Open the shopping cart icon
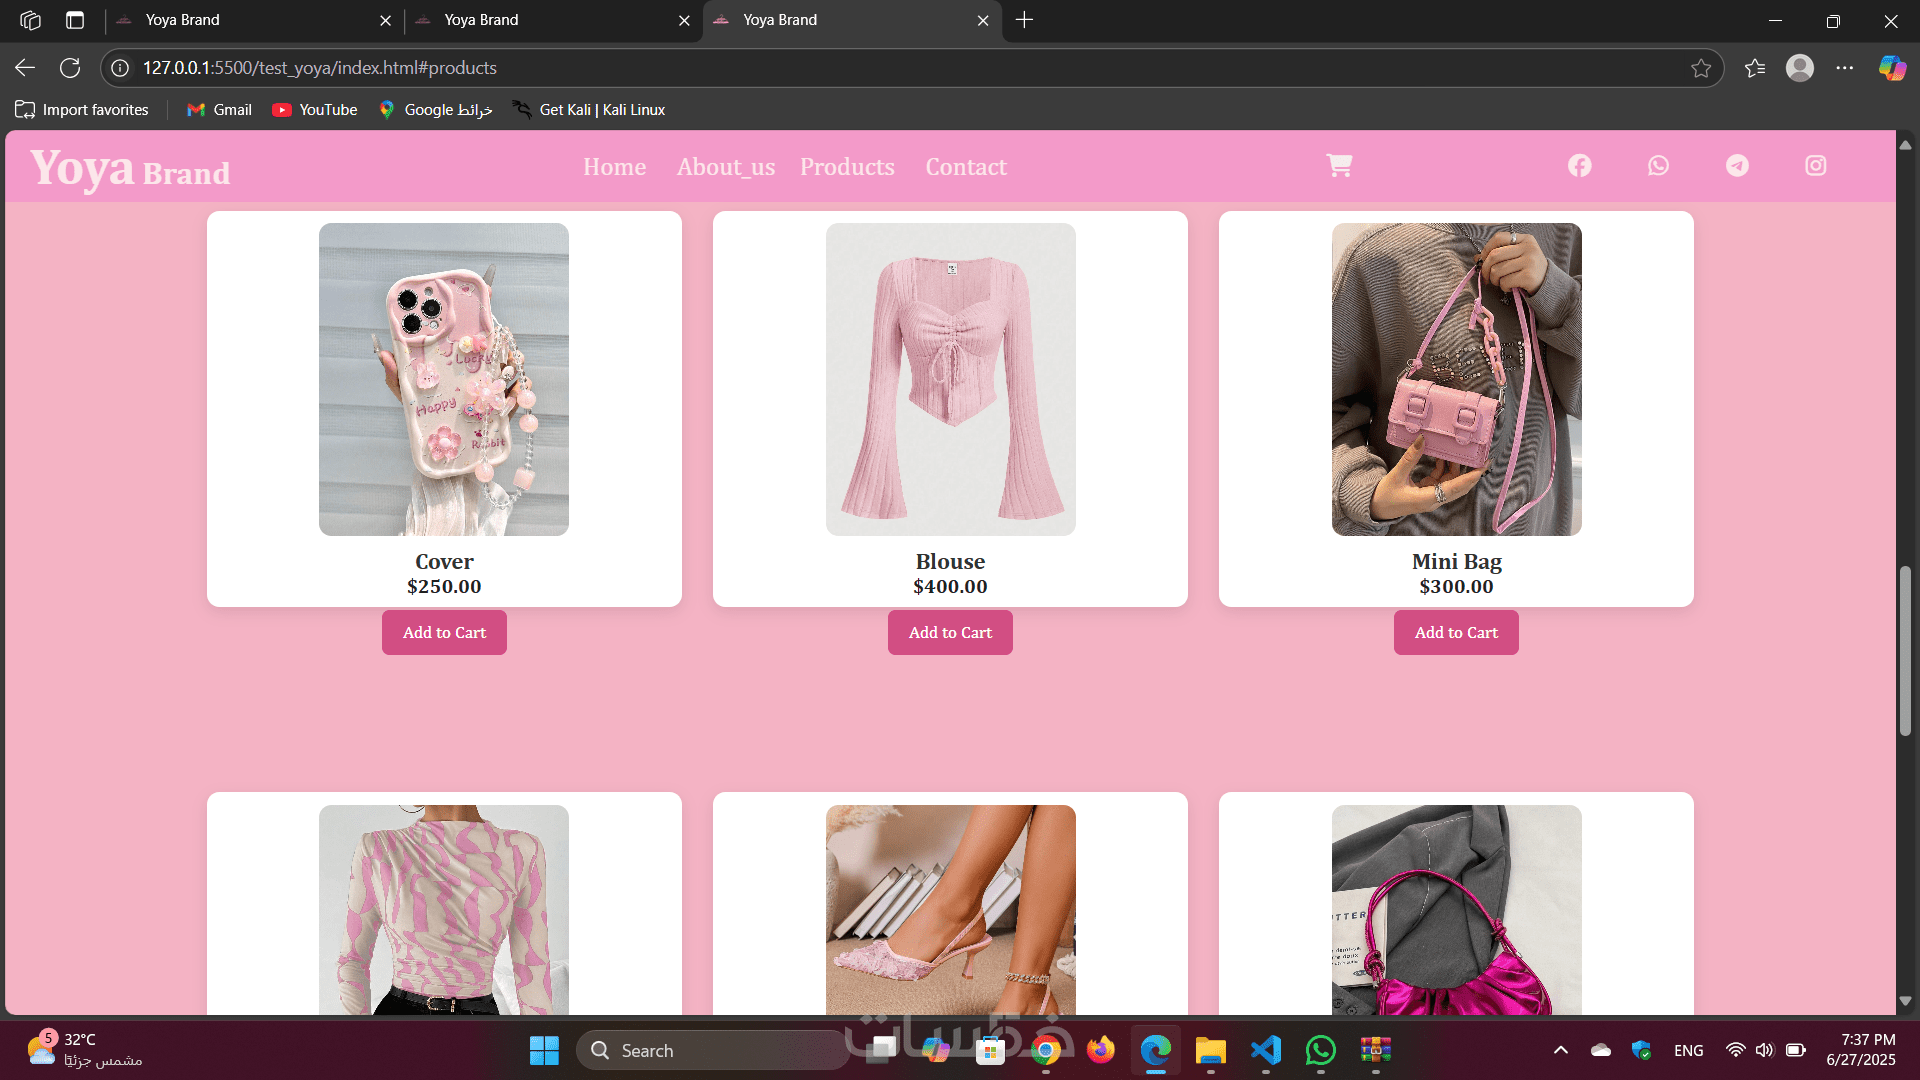This screenshot has width=1920, height=1080. (x=1339, y=166)
